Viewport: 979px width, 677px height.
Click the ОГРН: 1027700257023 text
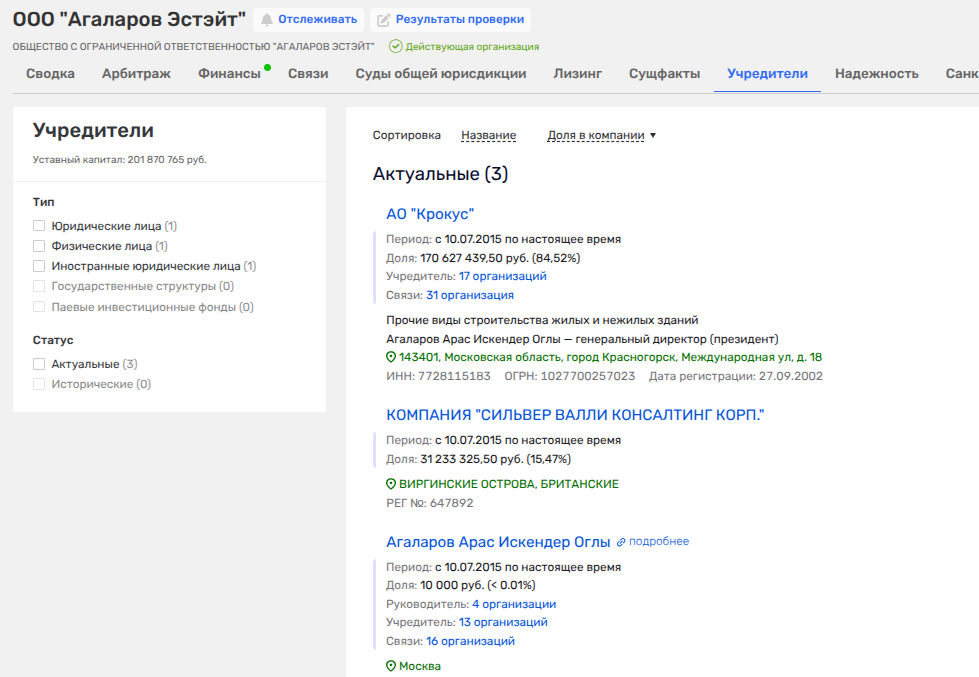[x=569, y=376]
